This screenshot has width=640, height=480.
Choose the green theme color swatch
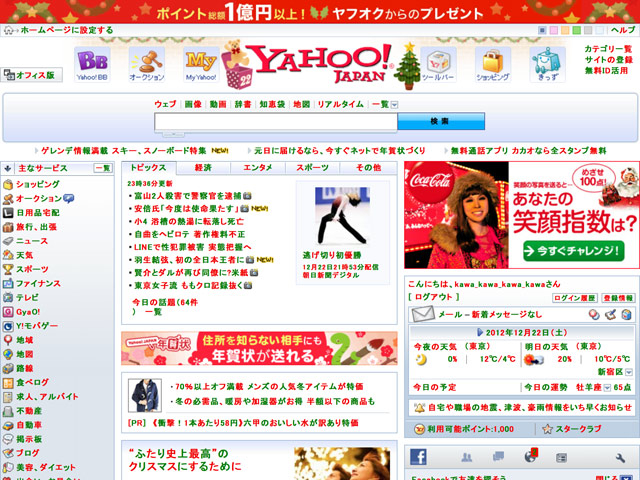[576, 30]
